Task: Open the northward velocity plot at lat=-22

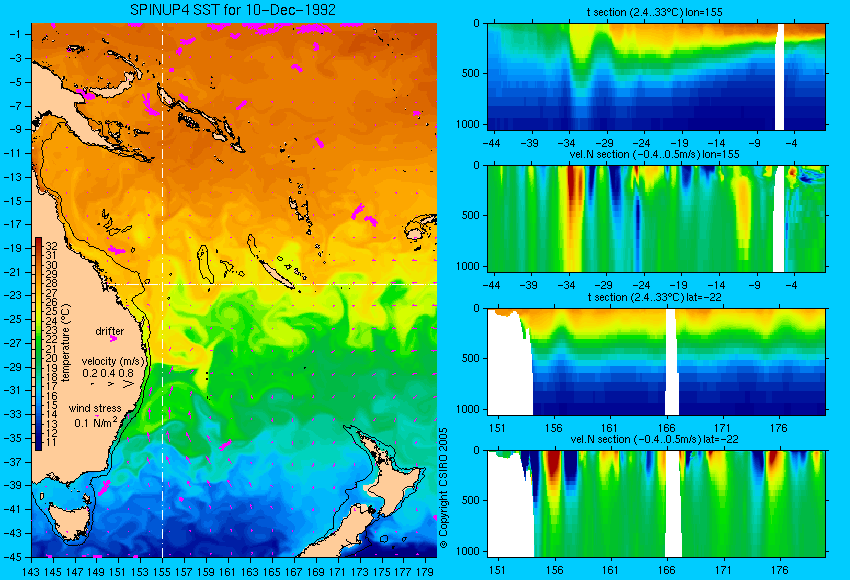Action: pyautogui.click(x=656, y=504)
